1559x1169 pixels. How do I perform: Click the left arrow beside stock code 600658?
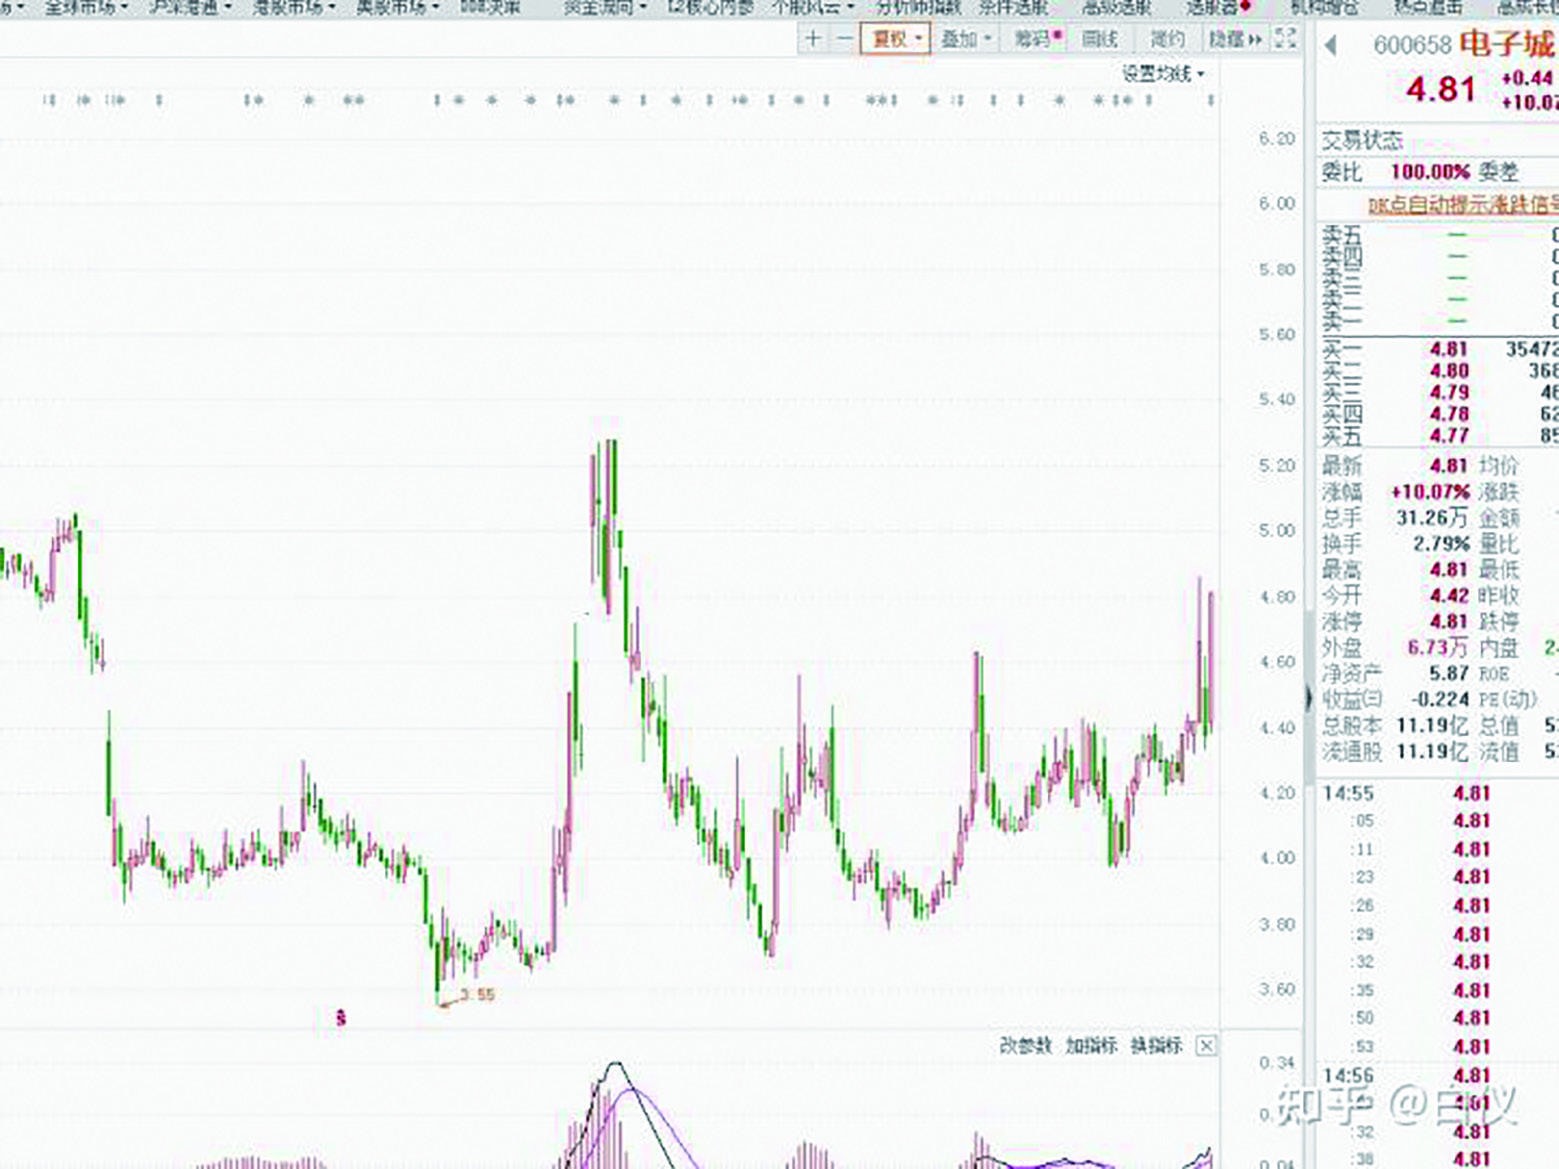click(1331, 45)
